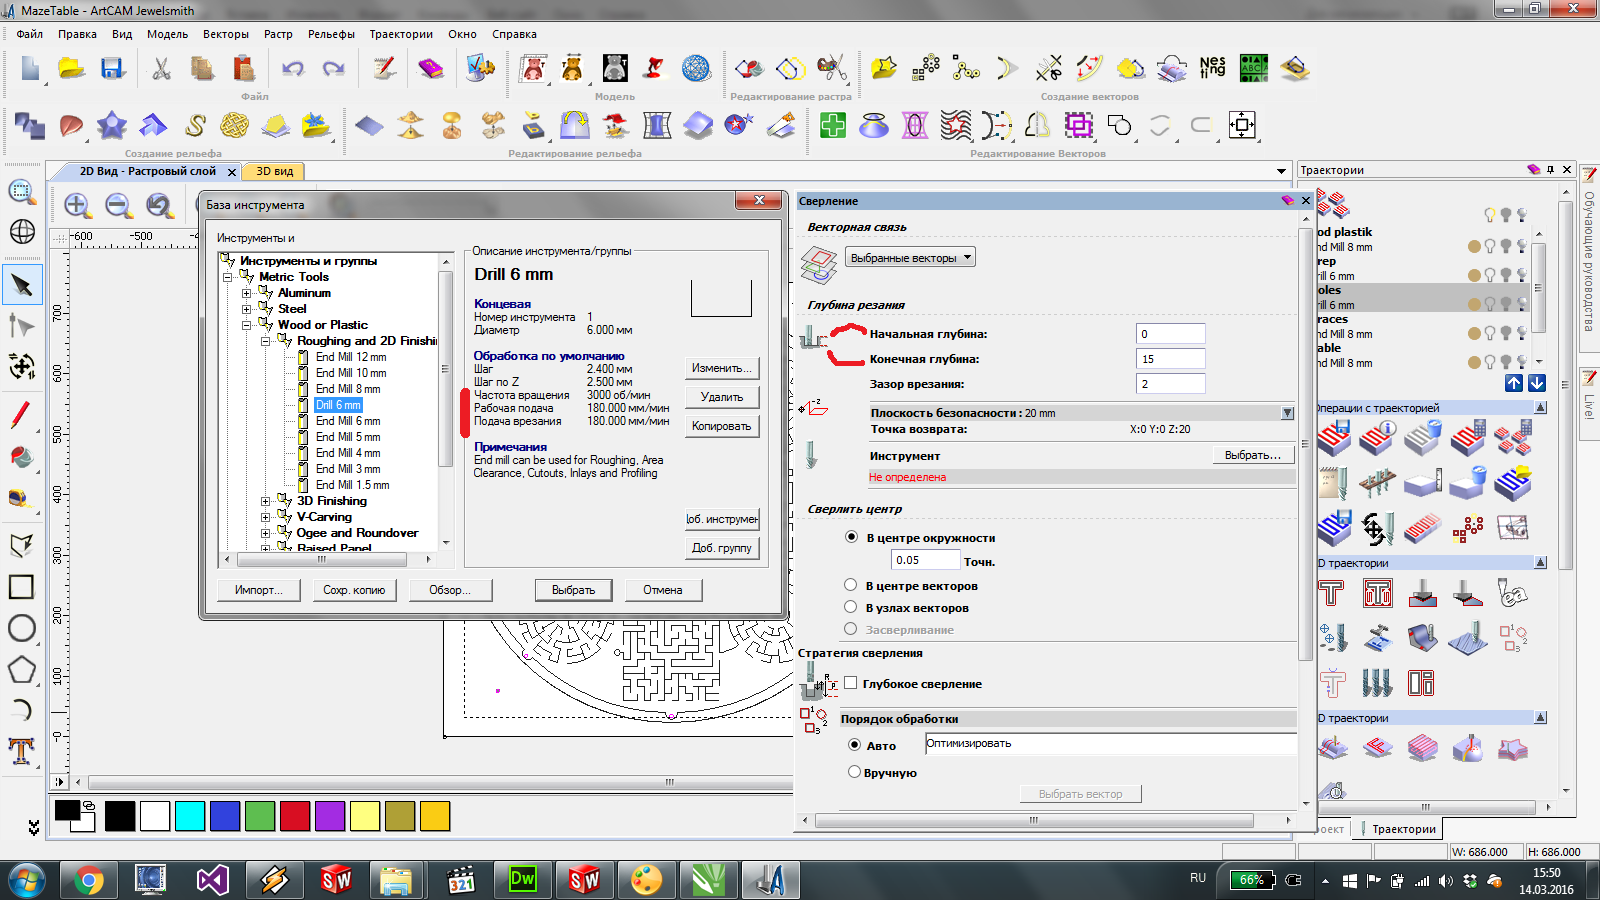Collapse 'Roughing and 2D Finishing' group
The width and height of the screenshot is (1600, 900).
click(x=265, y=341)
